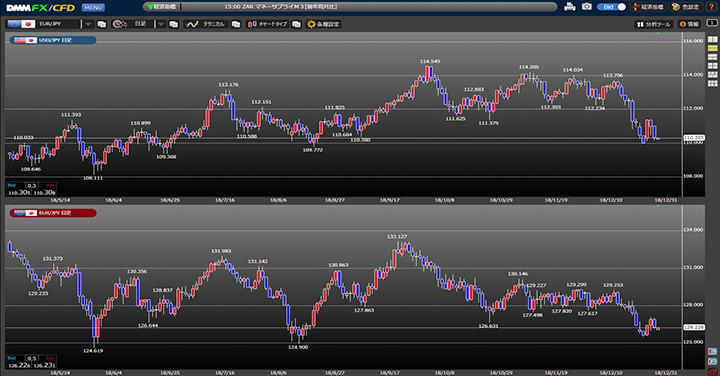The height and width of the screenshot is (376, 720).
Task: Open 色設定 color palette settings
Action: tap(686, 7)
